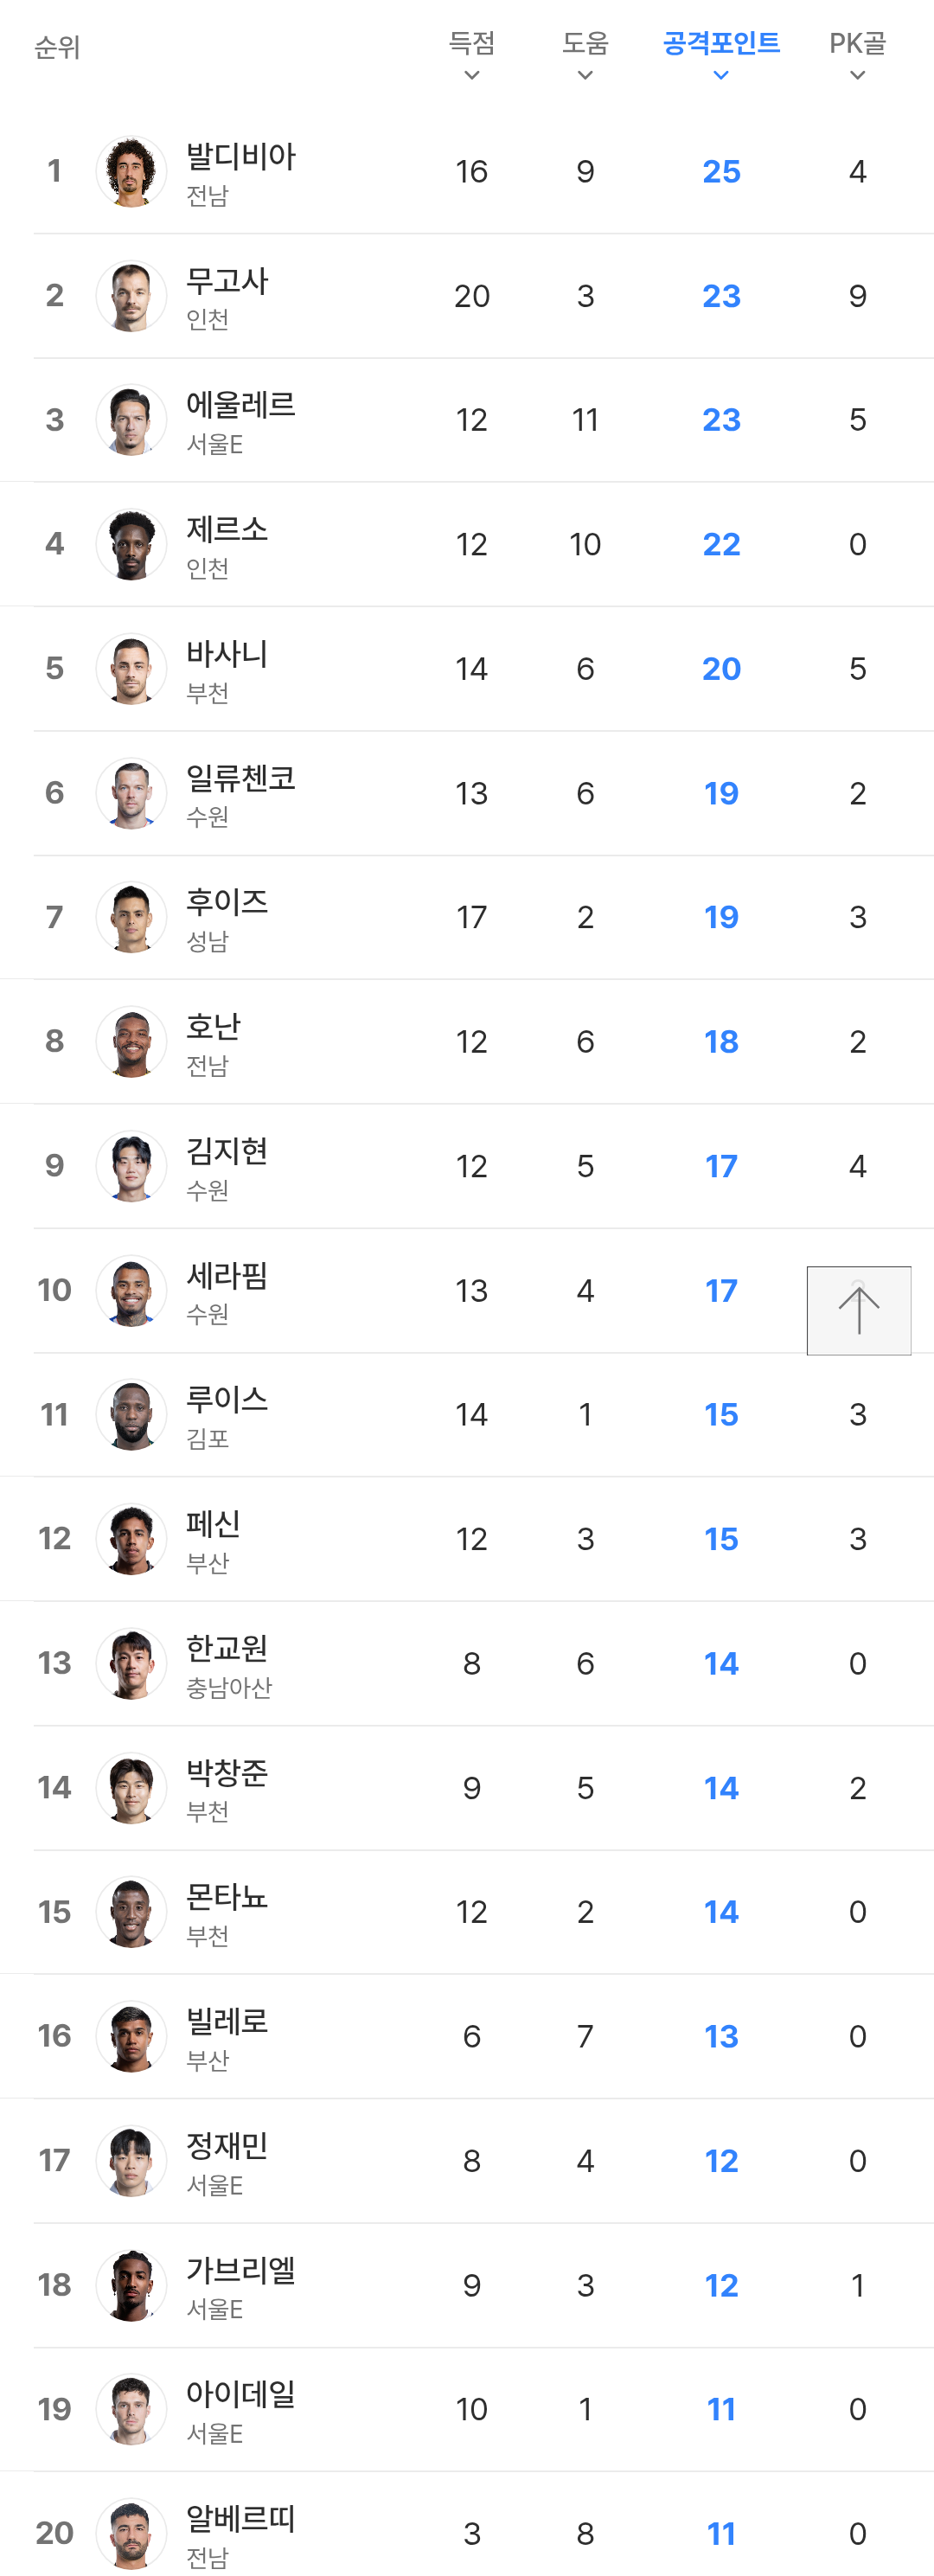
Task: Open 세라핌 player name link
Action: tap(227, 1276)
